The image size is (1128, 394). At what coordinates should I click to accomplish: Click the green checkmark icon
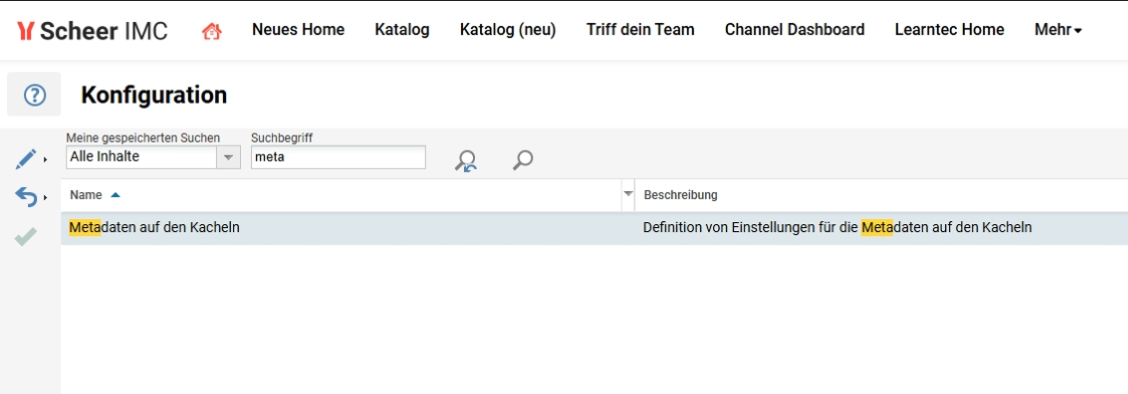coord(26,237)
